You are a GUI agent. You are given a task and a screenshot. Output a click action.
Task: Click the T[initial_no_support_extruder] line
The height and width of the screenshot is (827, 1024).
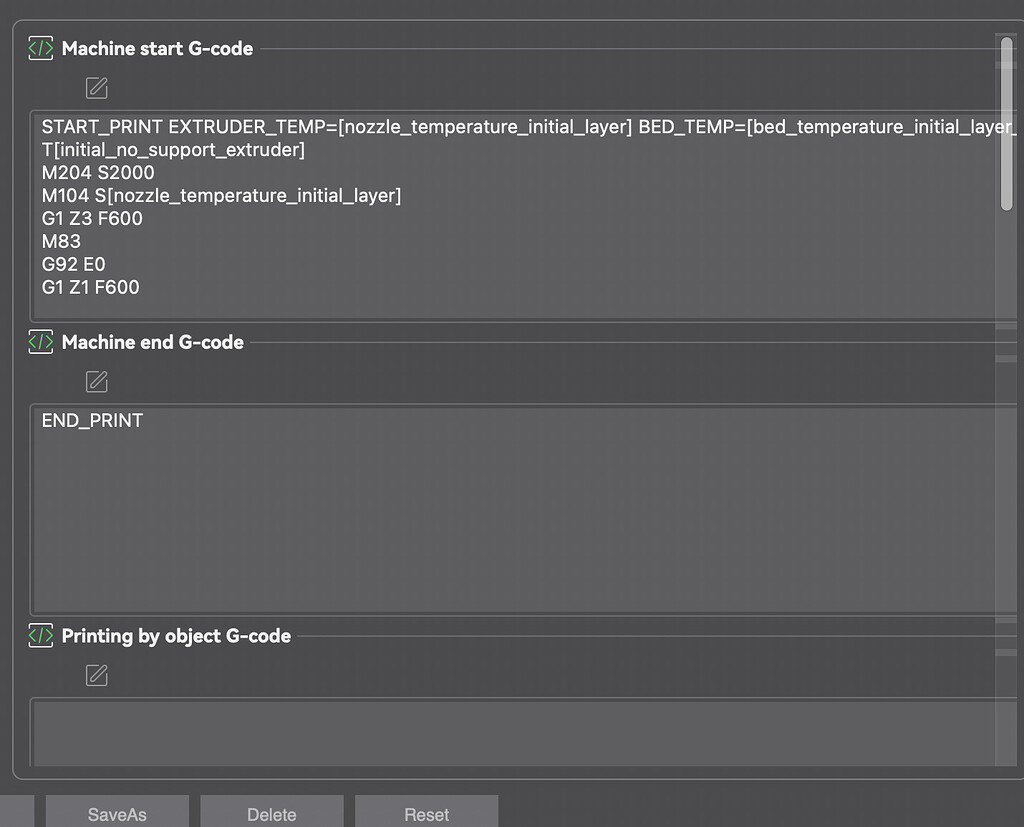(x=173, y=150)
